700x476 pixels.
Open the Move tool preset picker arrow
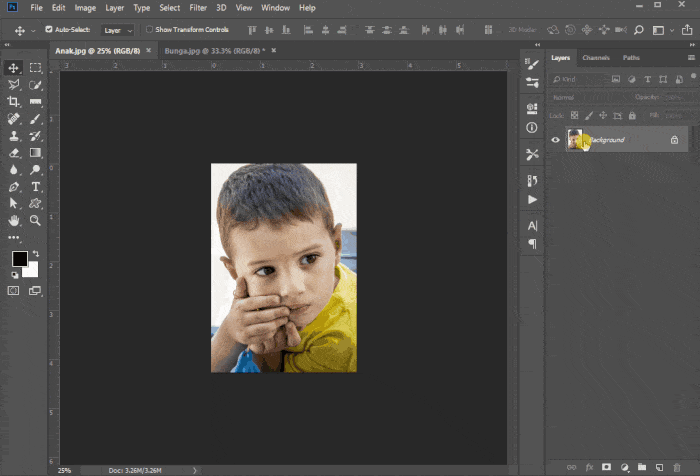pyautogui.click(x=33, y=31)
